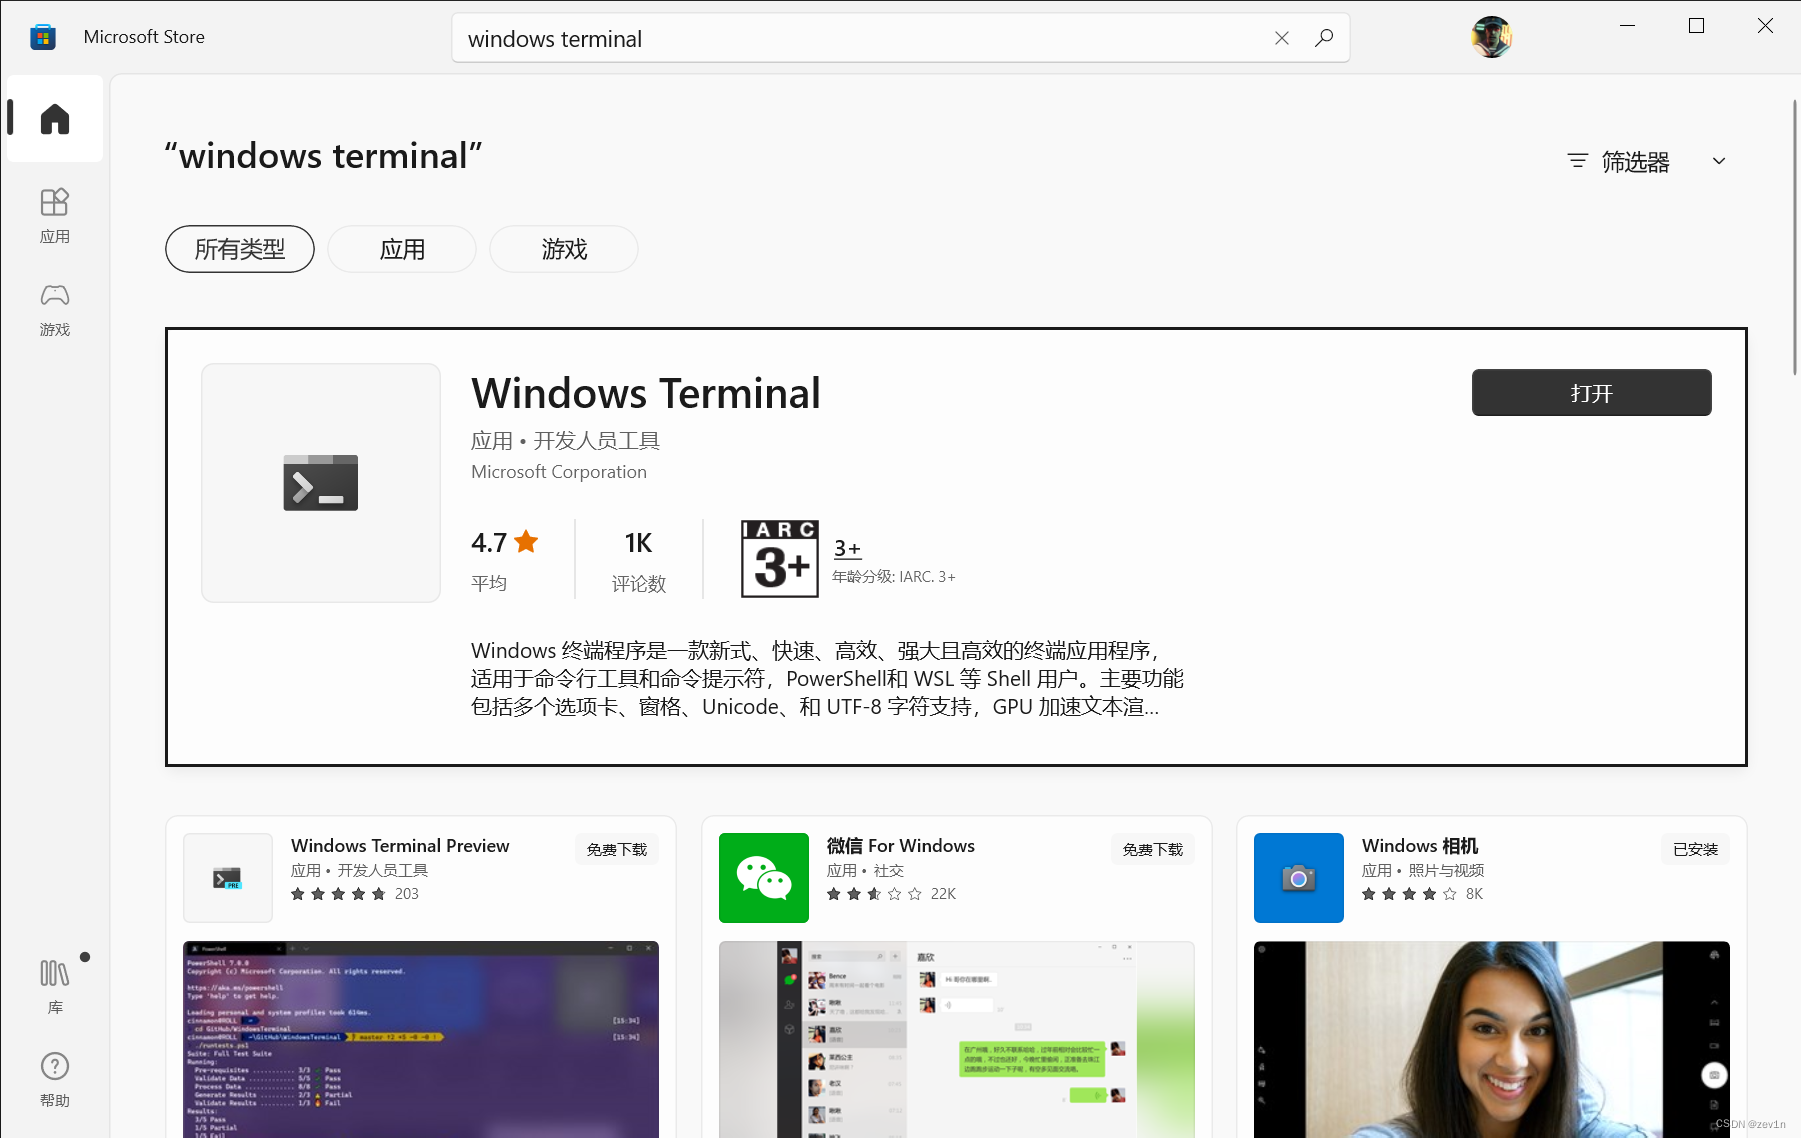Click the 3+ age rating link

click(847, 548)
